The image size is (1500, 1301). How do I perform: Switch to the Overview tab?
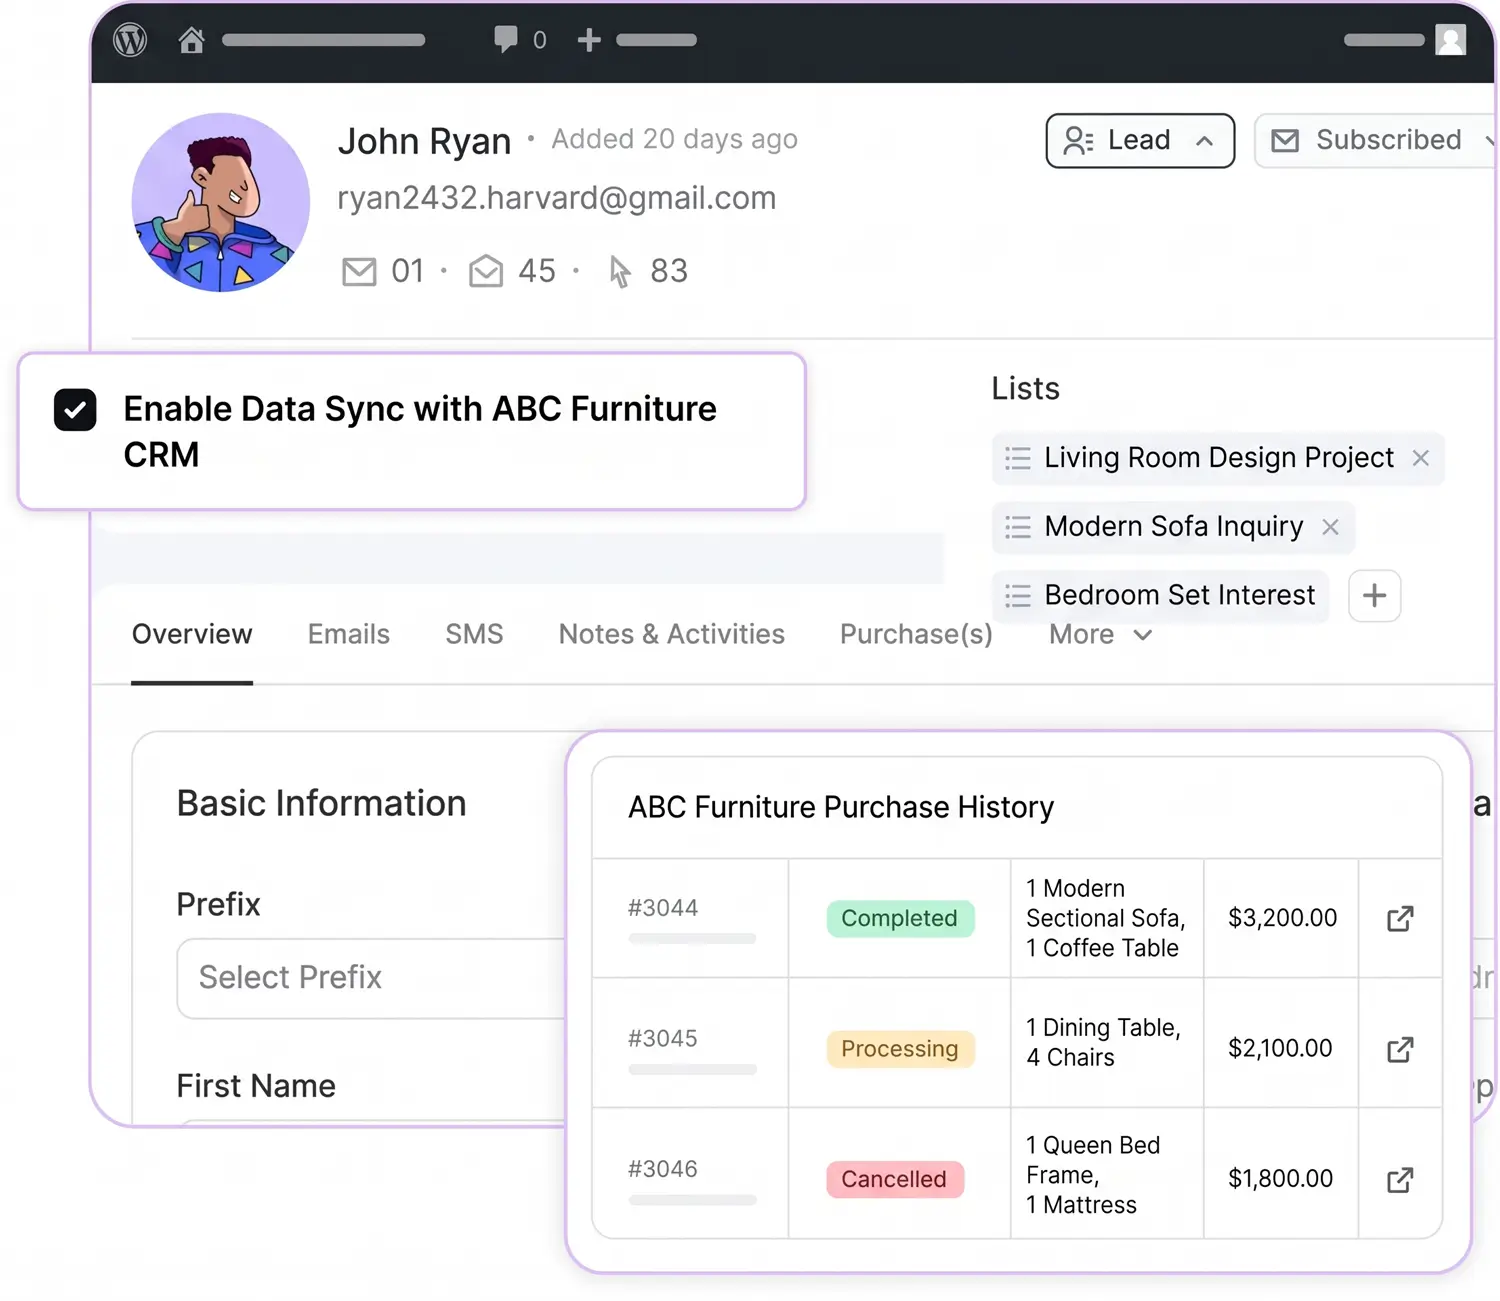192,635
